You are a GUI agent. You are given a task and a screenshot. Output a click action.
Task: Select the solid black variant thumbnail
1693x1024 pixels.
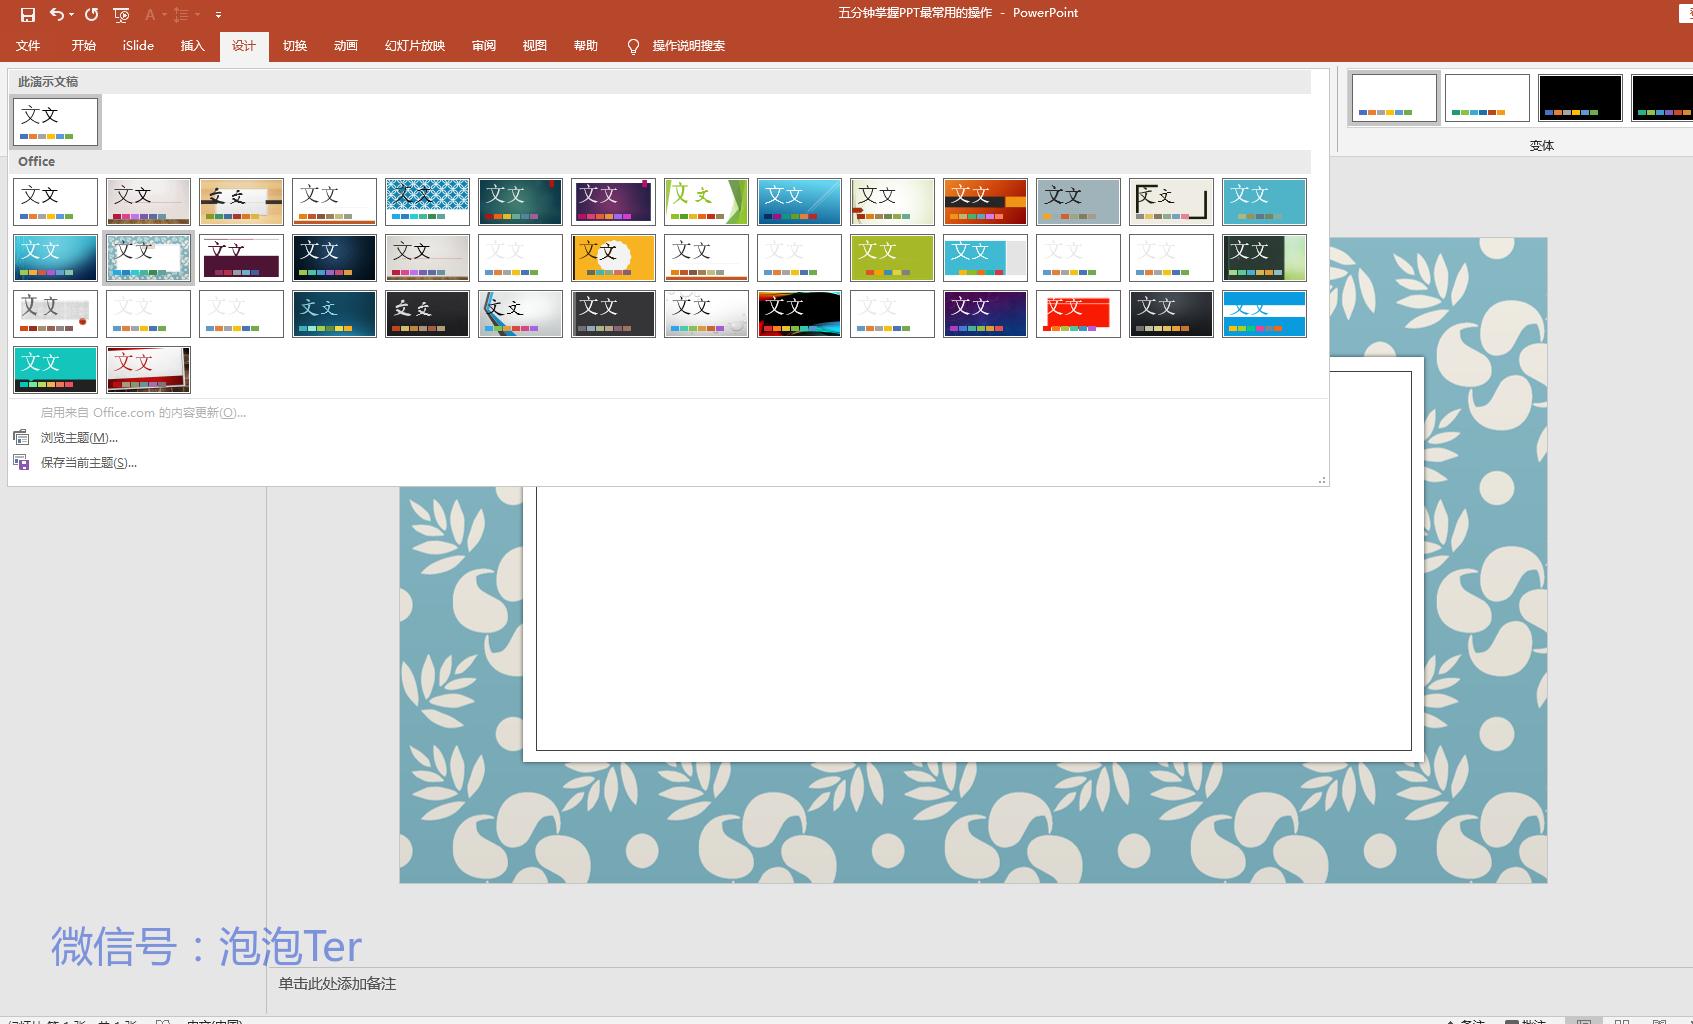[x=1579, y=97]
